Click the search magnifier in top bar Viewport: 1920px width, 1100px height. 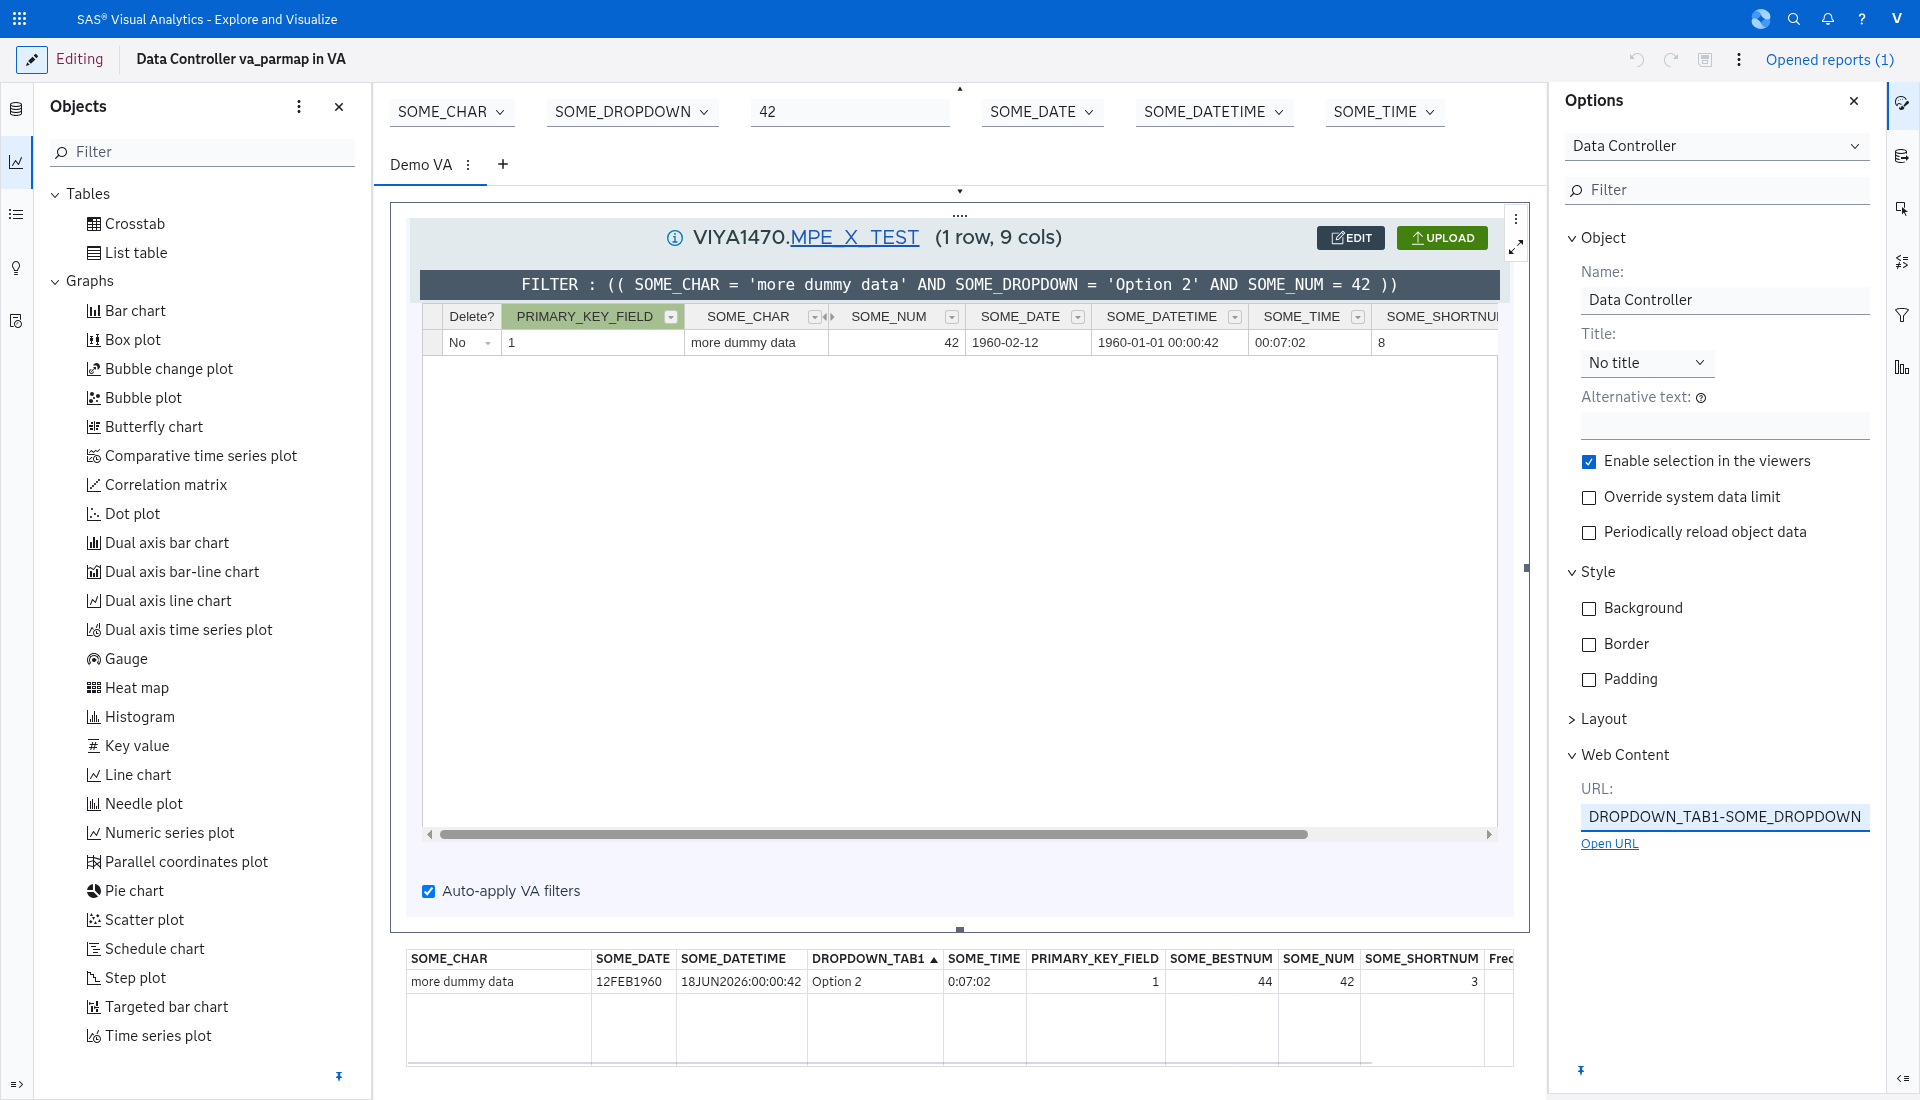click(1794, 19)
